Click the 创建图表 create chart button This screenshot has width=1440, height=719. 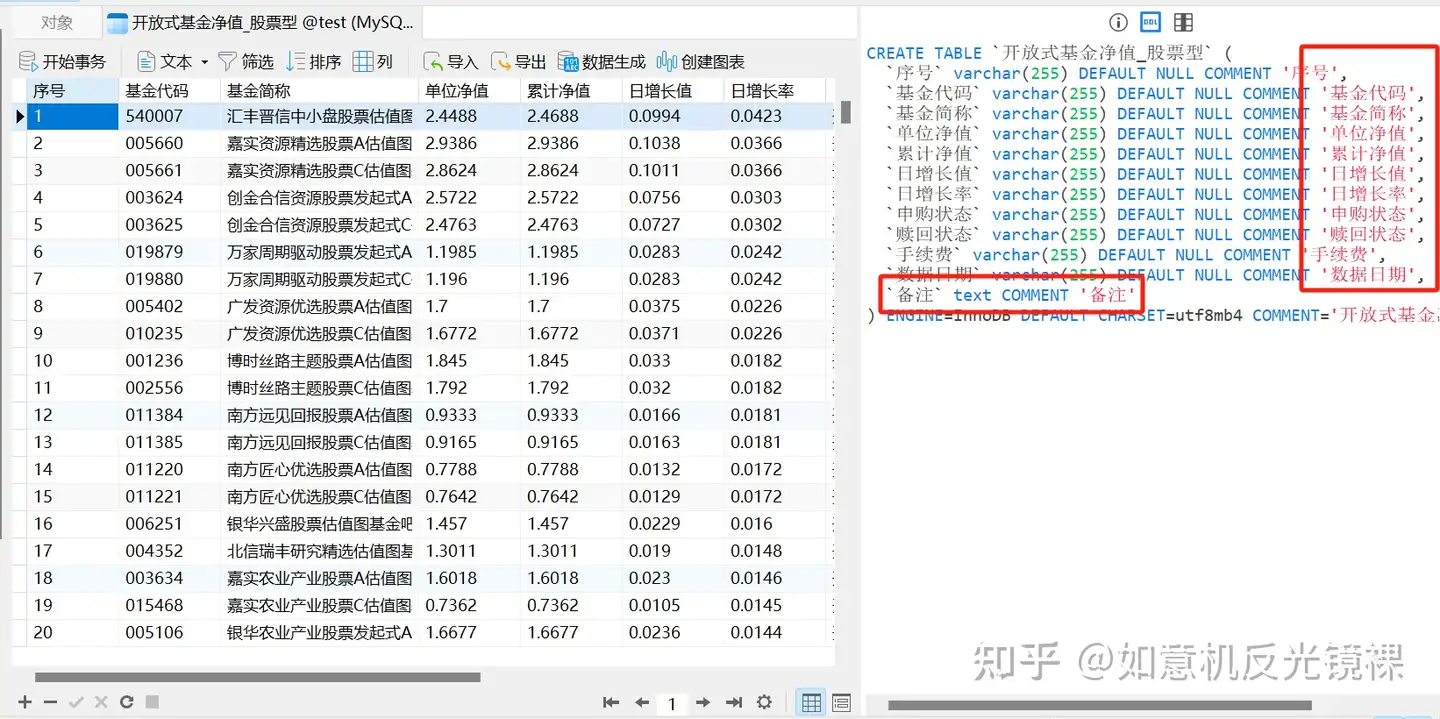[700, 62]
